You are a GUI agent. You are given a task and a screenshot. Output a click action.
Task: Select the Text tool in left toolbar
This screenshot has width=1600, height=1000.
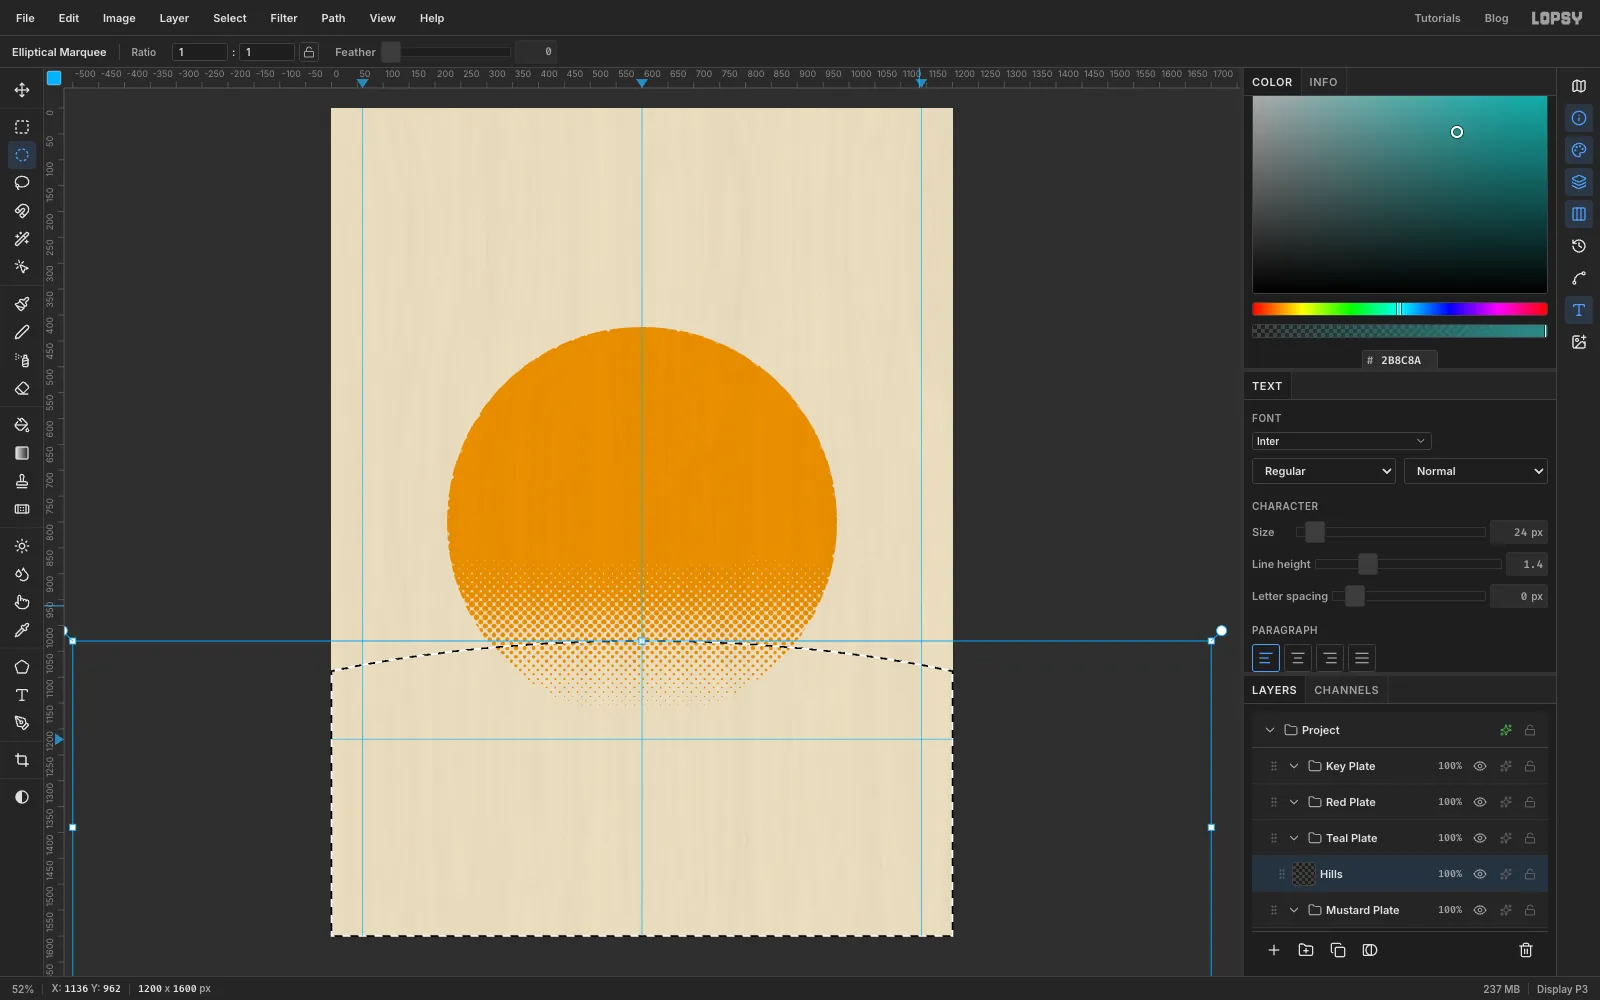(22, 695)
